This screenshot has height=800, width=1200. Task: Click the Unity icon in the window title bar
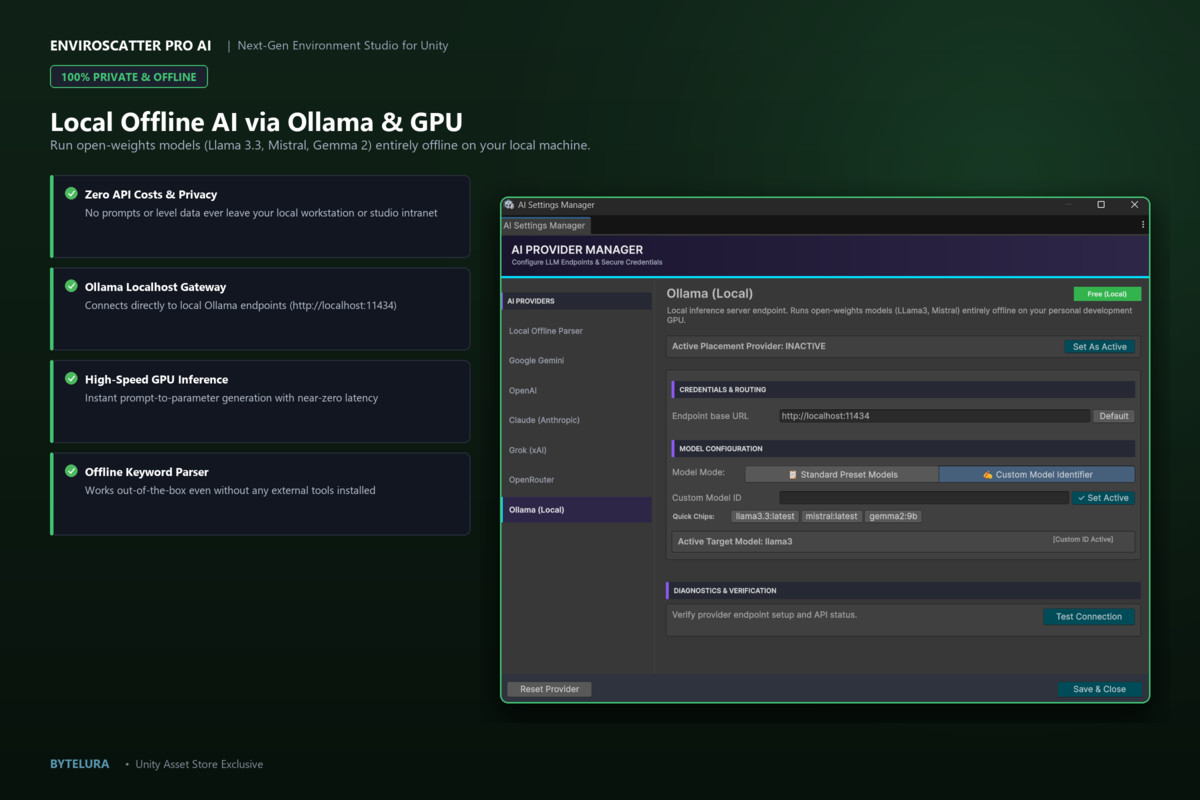[x=509, y=205]
